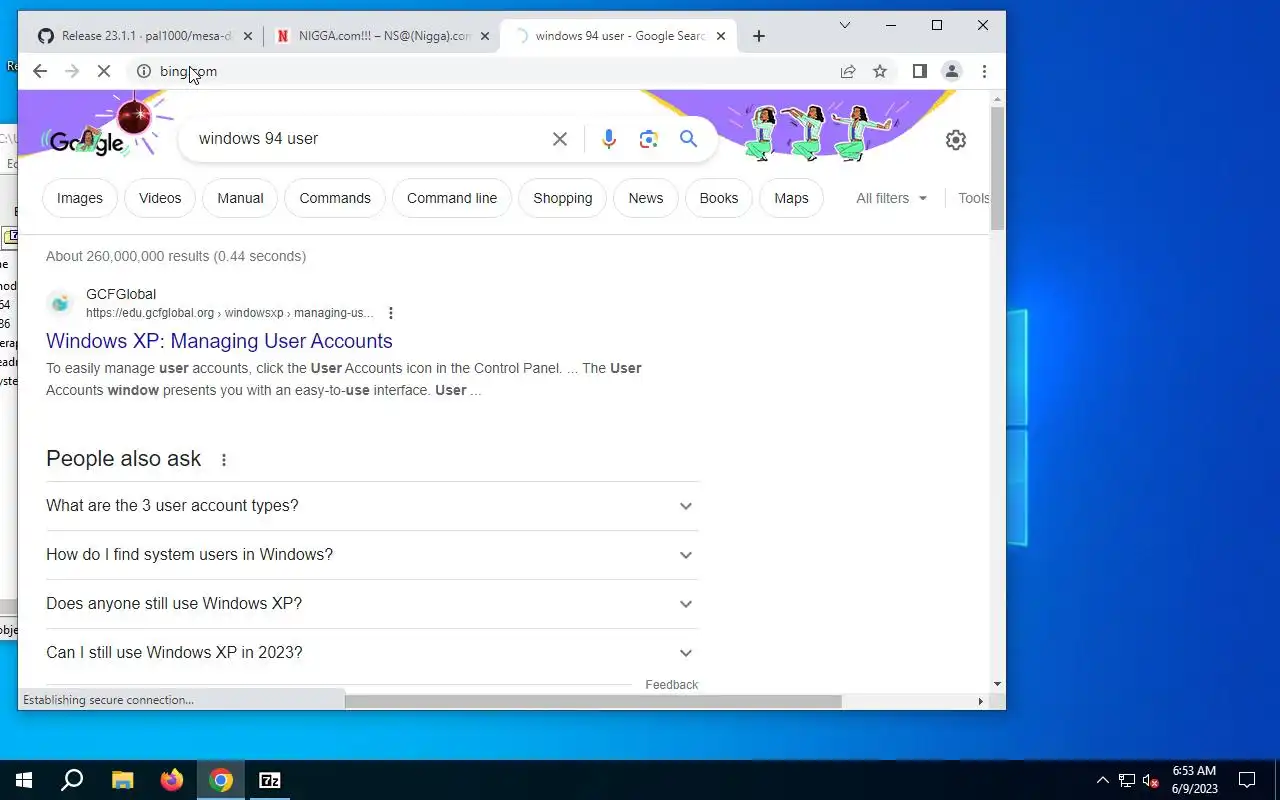Open the Google doodle logo

87,141
